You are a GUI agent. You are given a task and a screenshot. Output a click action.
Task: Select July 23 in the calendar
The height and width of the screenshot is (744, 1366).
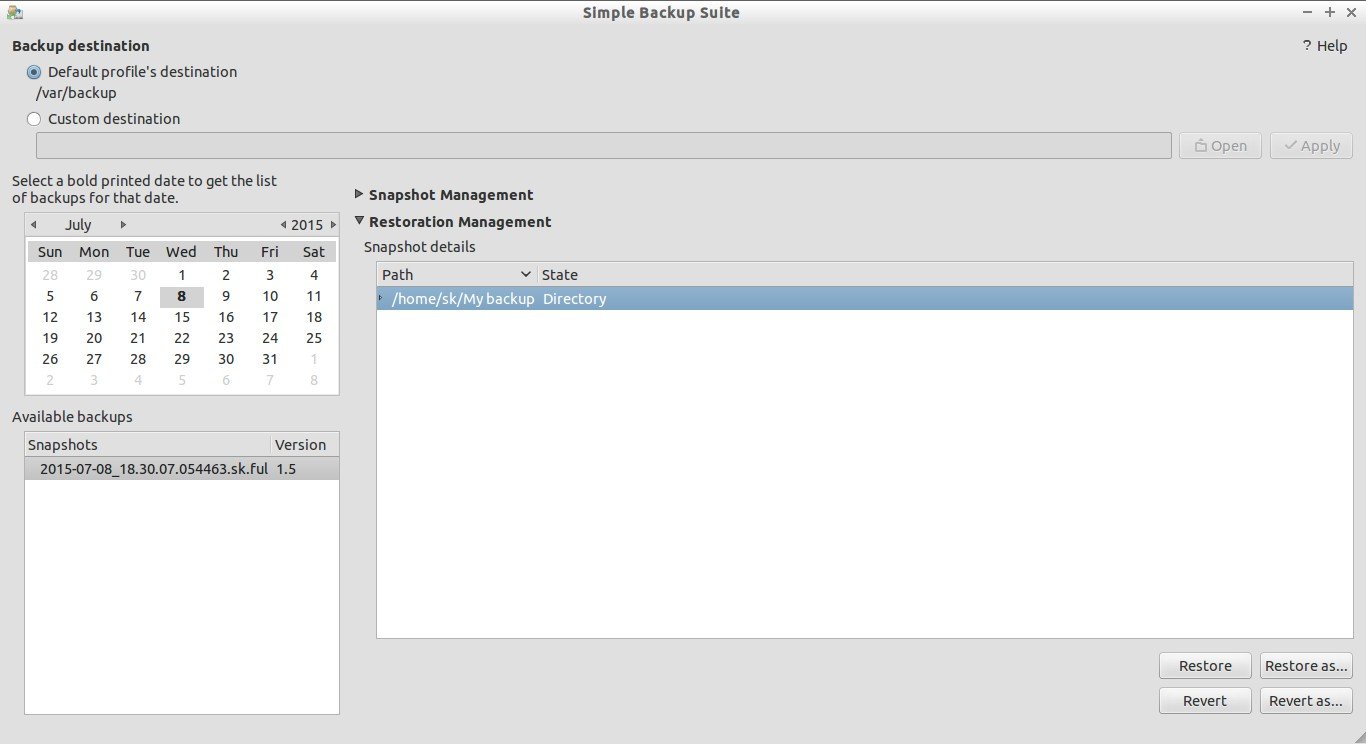tap(226, 338)
